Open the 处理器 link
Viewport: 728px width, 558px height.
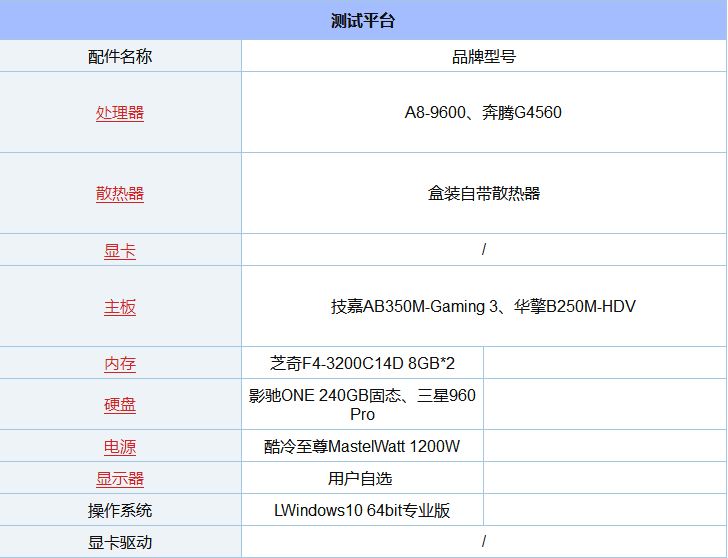coord(120,113)
